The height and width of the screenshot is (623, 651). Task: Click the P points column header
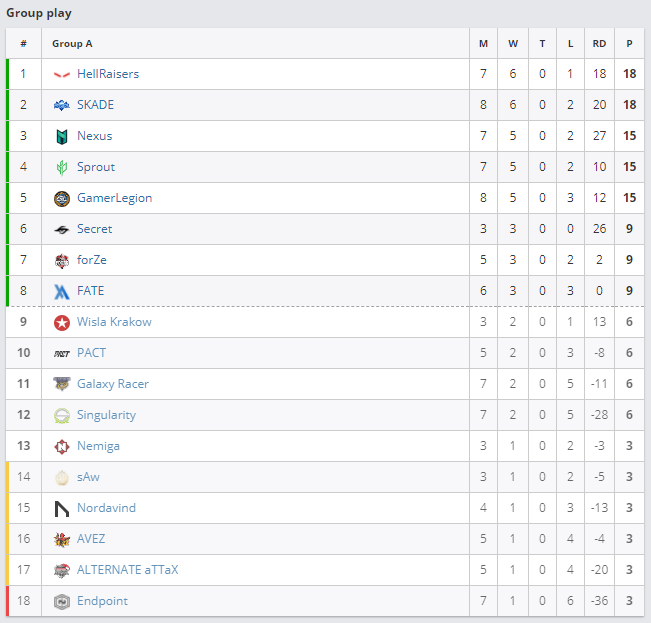[629, 44]
